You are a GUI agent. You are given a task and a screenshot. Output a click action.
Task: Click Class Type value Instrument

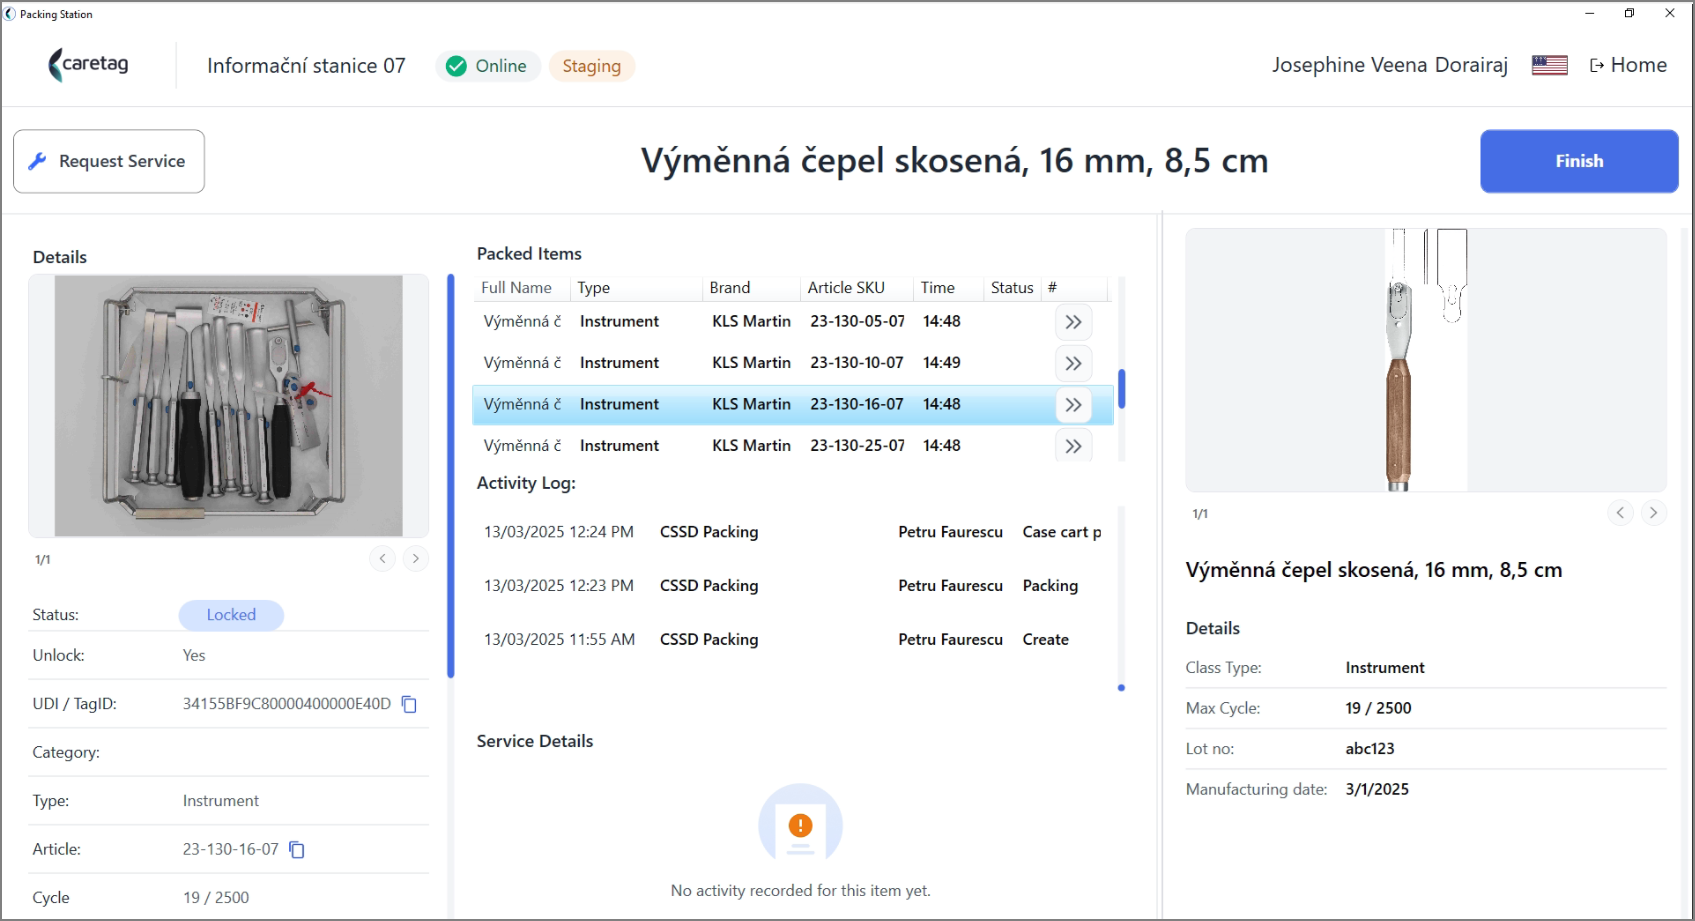(x=1385, y=668)
